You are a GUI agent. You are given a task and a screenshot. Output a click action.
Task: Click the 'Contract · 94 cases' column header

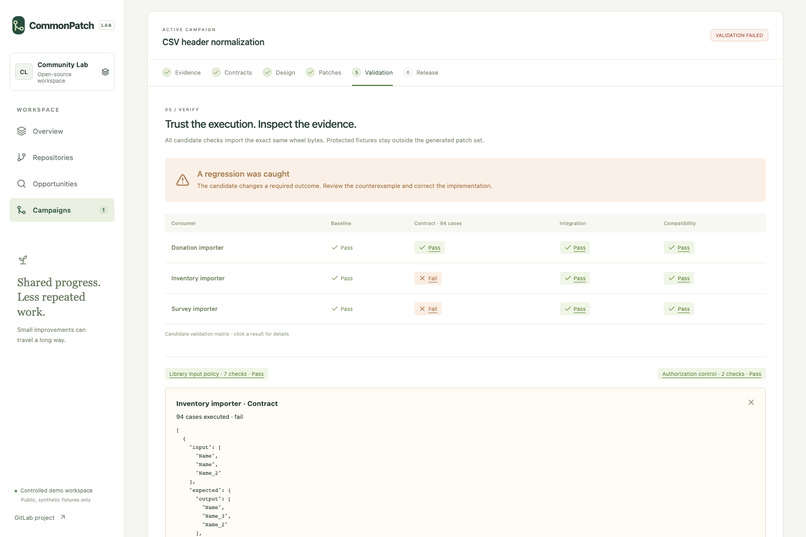(x=438, y=224)
